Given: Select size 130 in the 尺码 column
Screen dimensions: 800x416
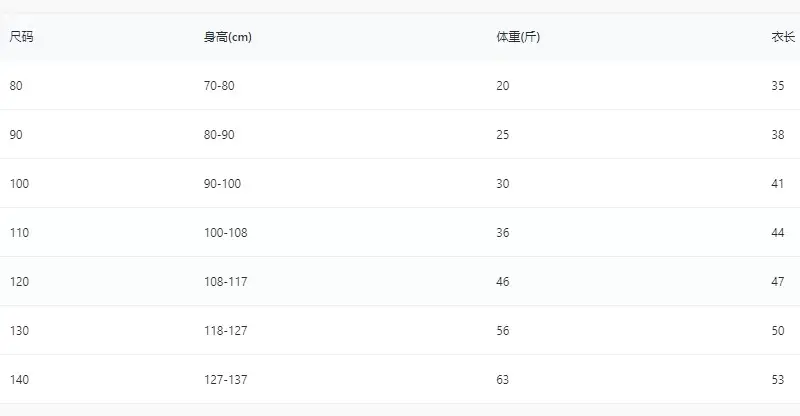Looking at the screenshot, I should (x=19, y=331).
